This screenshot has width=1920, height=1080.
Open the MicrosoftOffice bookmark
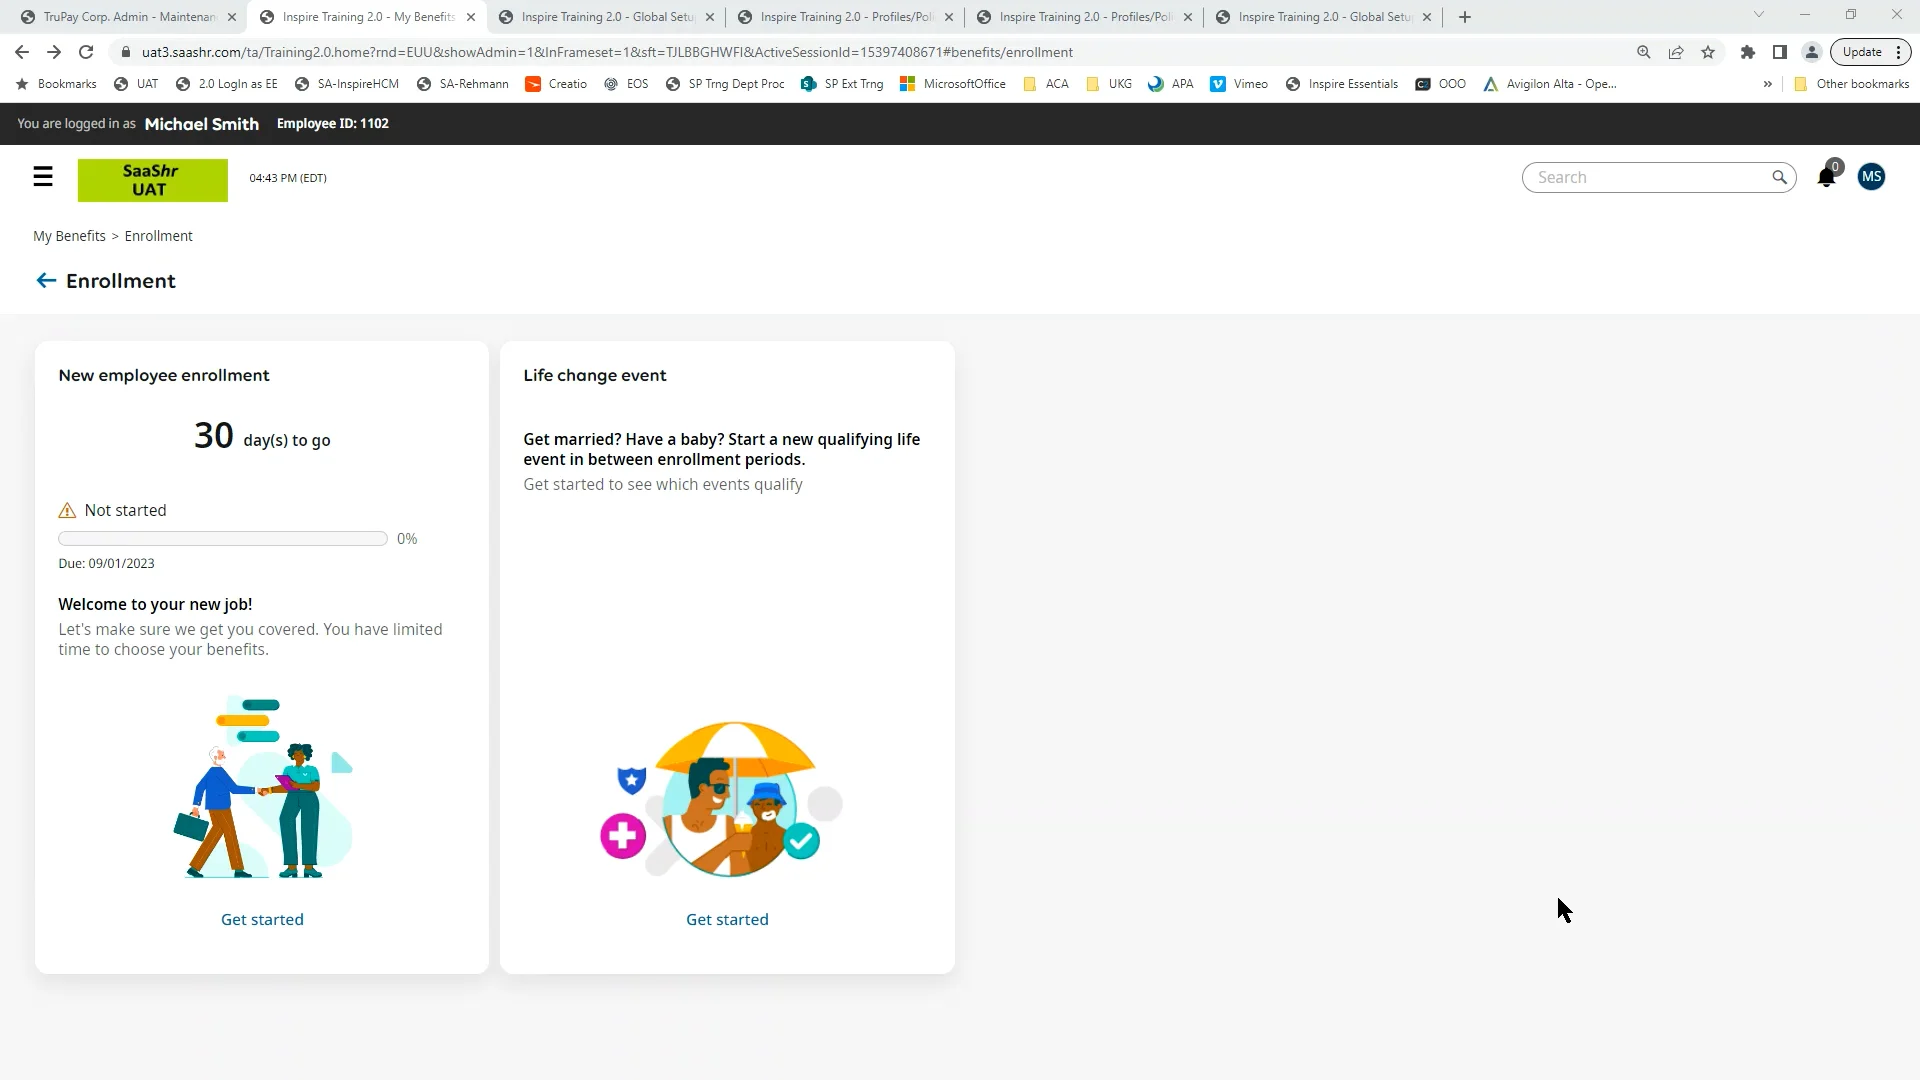point(953,84)
